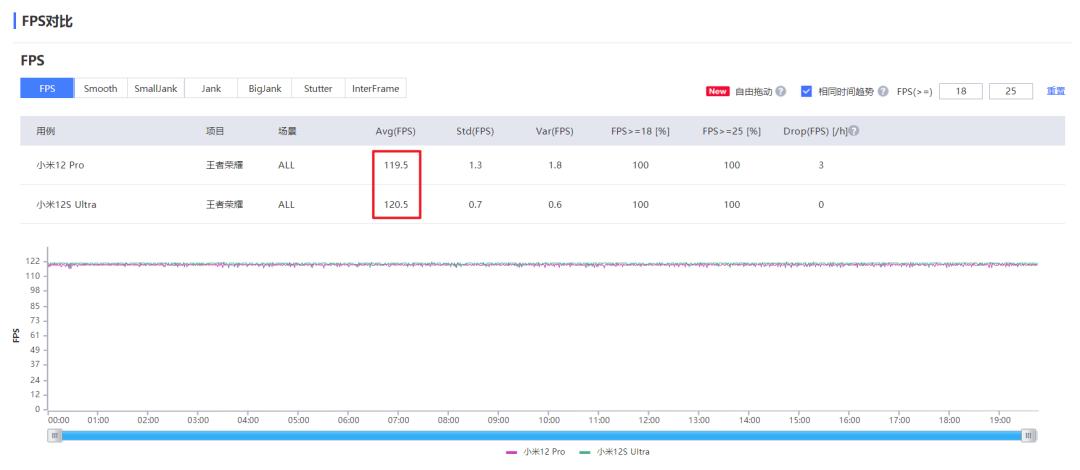Click the FPS threshold field showing 18
Screen dimensions: 1080x470
pos(961,91)
